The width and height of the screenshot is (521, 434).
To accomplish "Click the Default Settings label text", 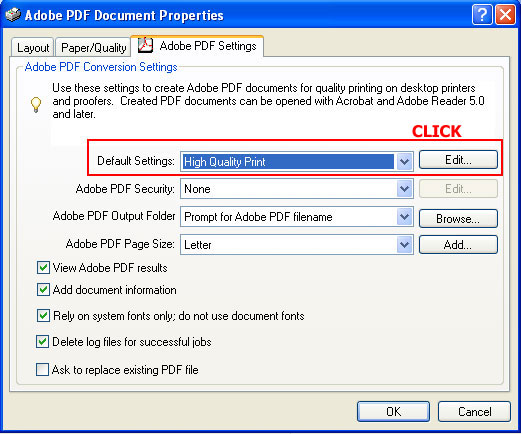I will coord(136,161).
